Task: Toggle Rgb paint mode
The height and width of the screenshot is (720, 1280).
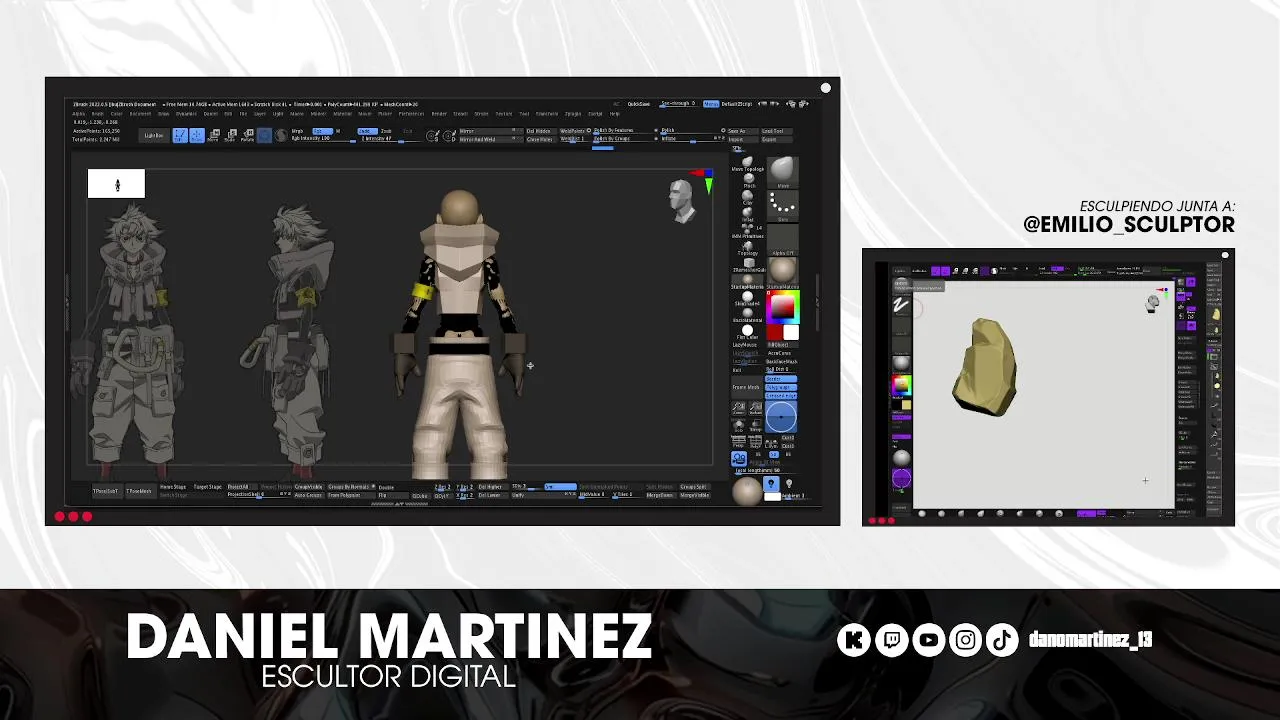Action: pyautogui.click(x=323, y=131)
